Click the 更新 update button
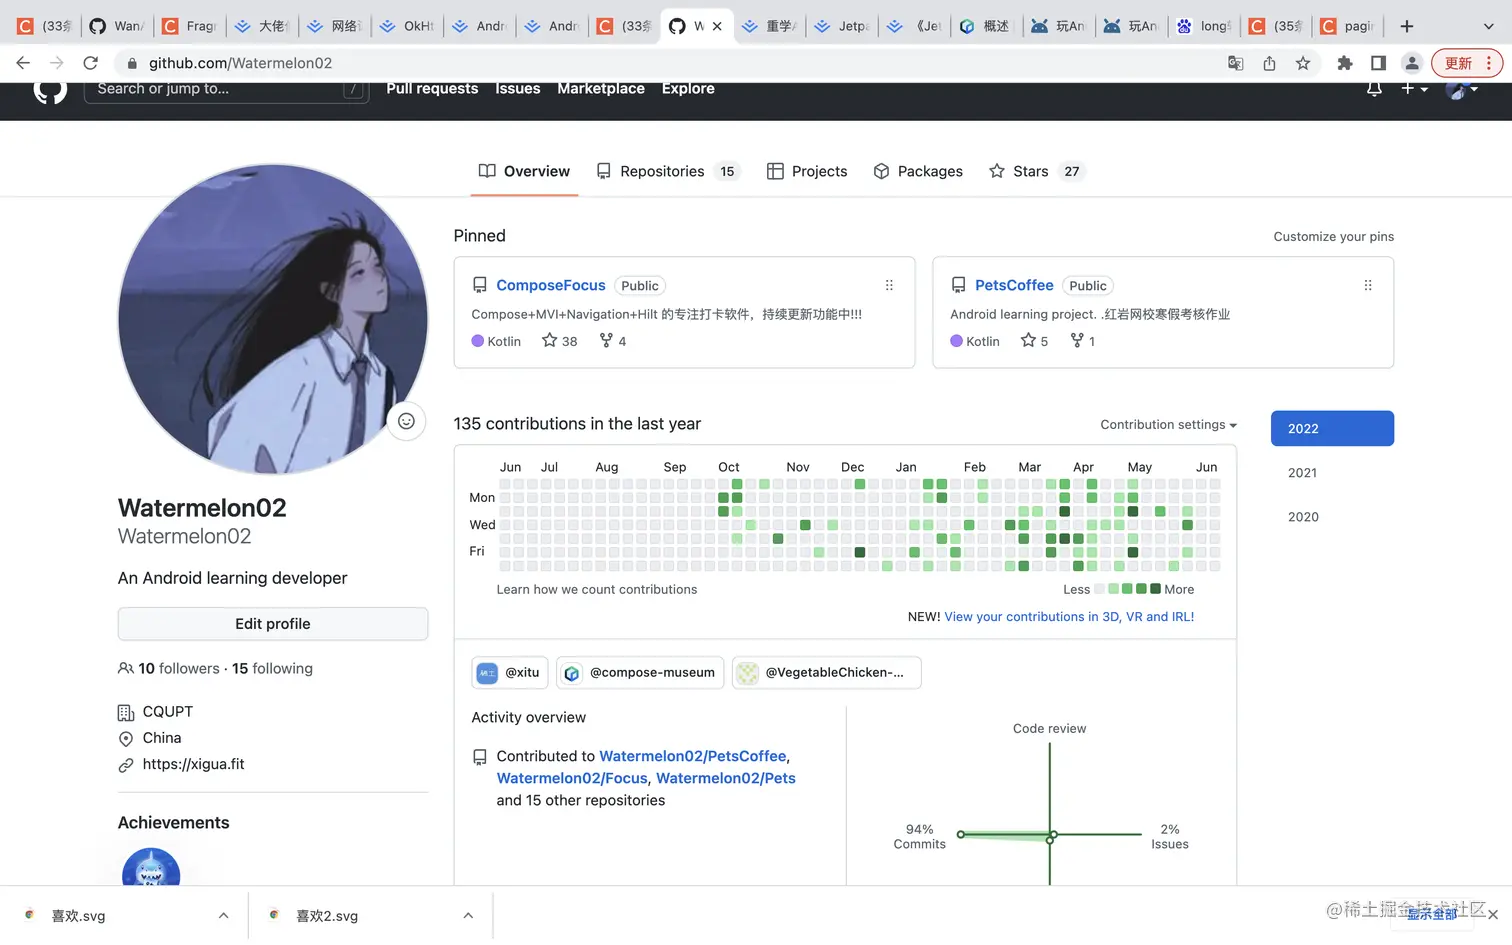This screenshot has height=945, width=1512. 1467,63
